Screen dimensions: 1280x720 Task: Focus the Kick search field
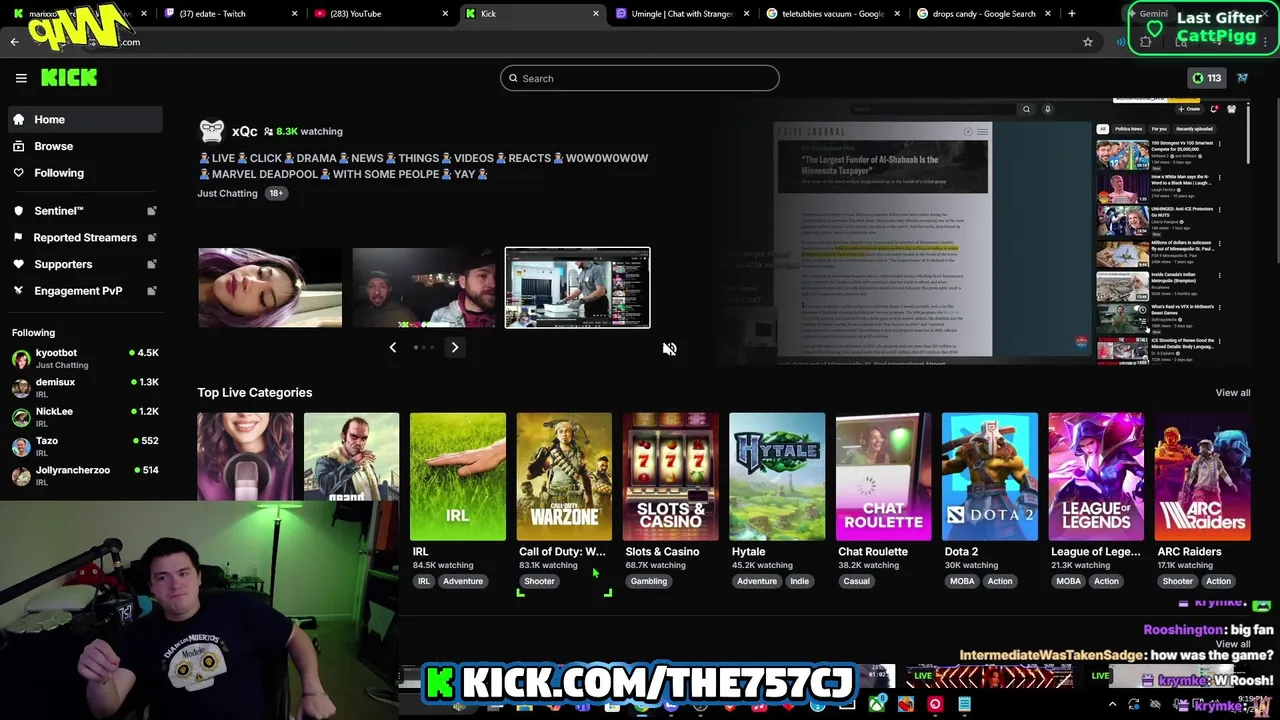640,78
